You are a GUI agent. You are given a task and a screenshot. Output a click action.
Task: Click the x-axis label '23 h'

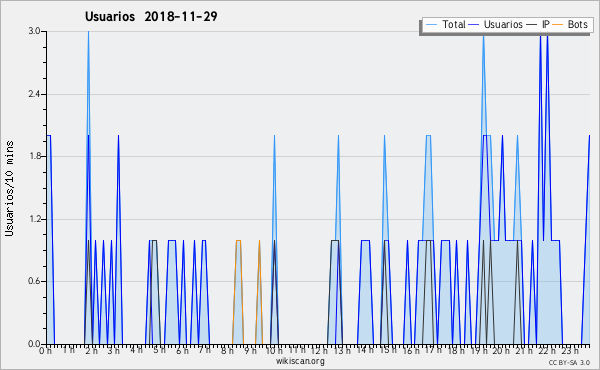(x=570, y=351)
